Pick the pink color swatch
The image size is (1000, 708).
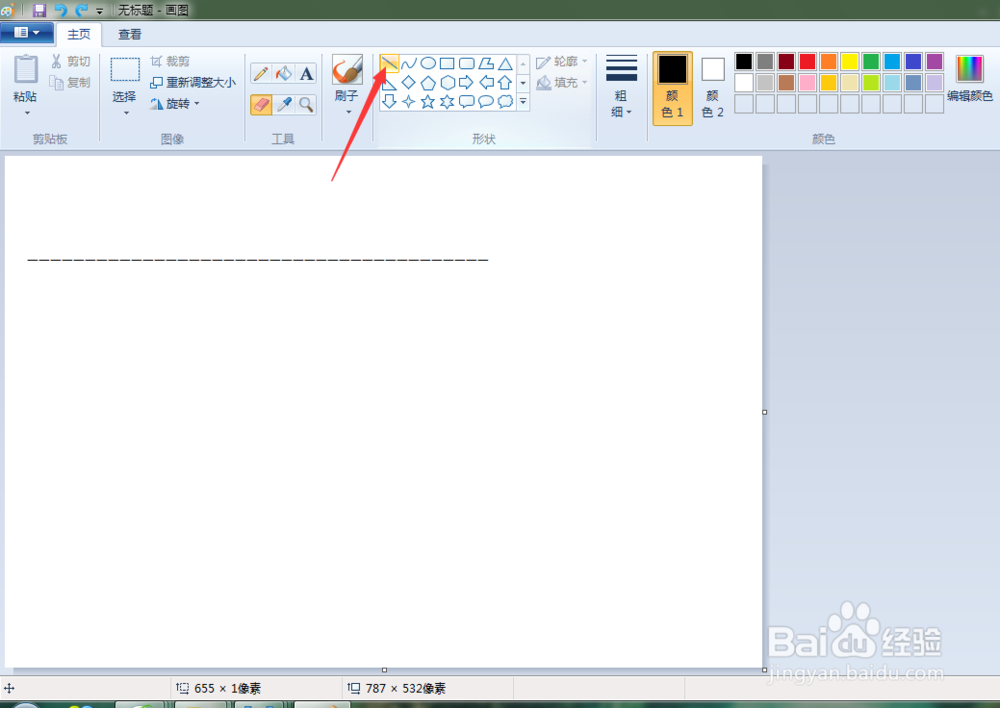[x=807, y=82]
